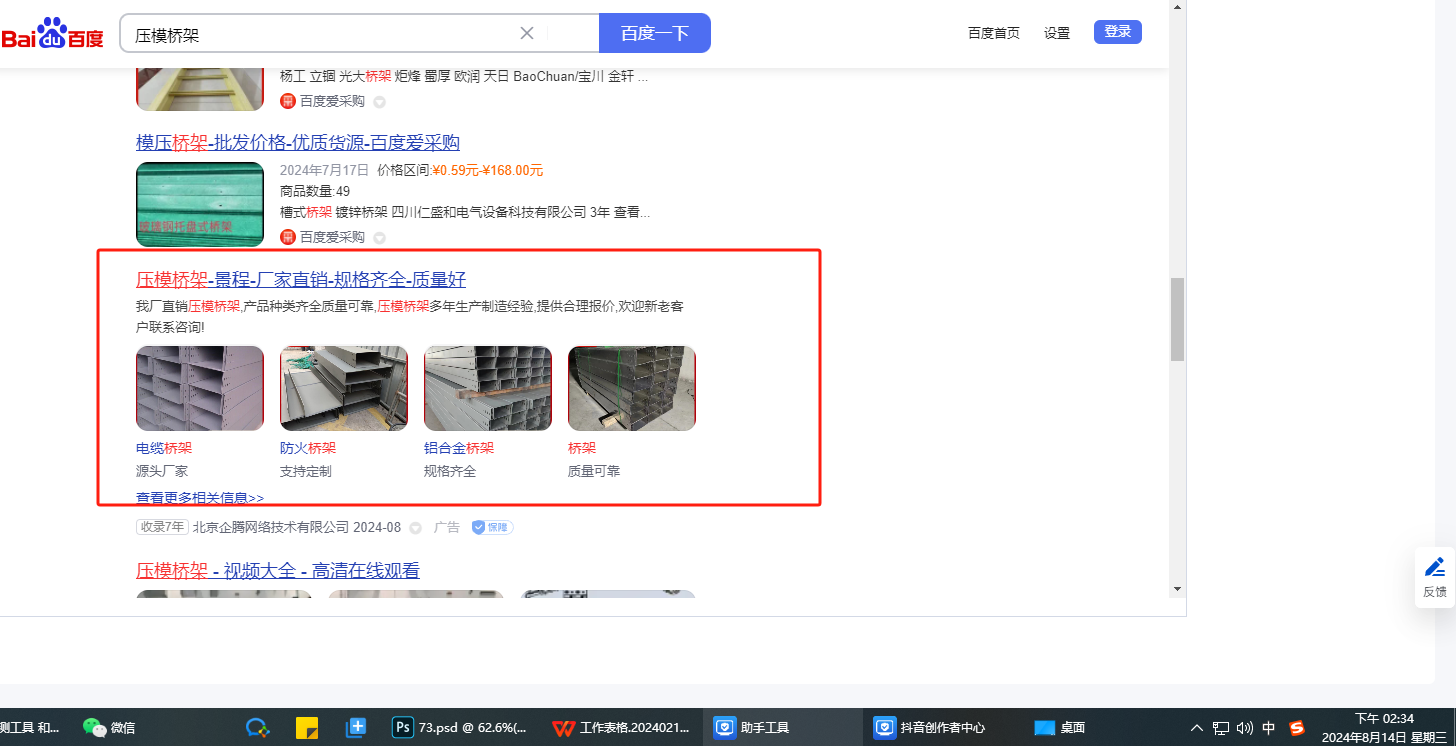This screenshot has height=746, width=1456.
Task: Open the green 玻璃钢托盘式桥架 product thumbnail
Action: [x=200, y=204]
